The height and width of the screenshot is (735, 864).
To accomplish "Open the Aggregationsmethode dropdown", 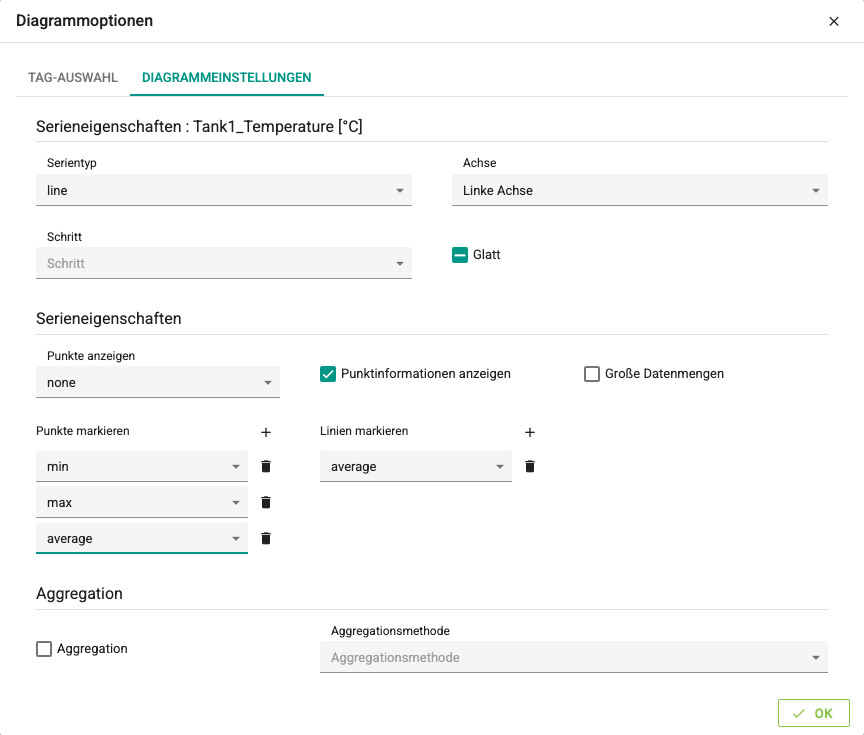I will tap(574, 657).
